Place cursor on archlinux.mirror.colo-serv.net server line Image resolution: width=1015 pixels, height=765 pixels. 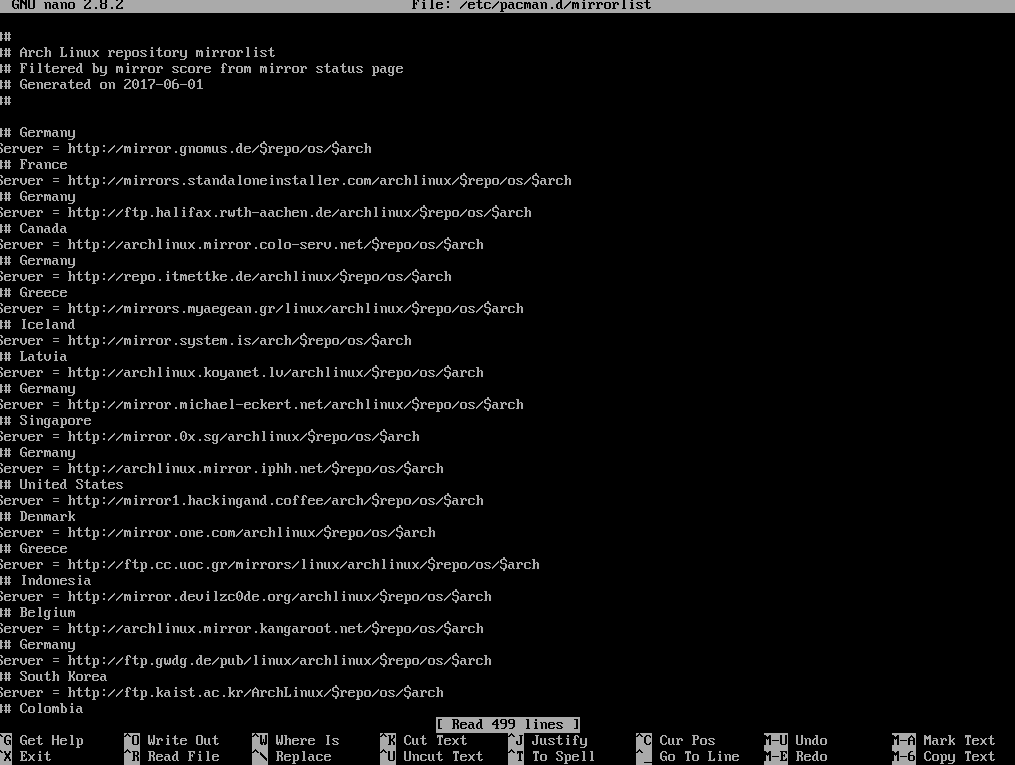tap(242, 245)
